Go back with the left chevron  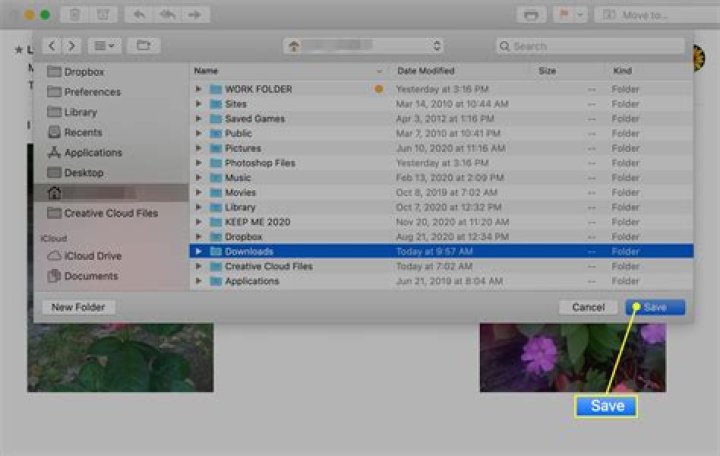51,45
